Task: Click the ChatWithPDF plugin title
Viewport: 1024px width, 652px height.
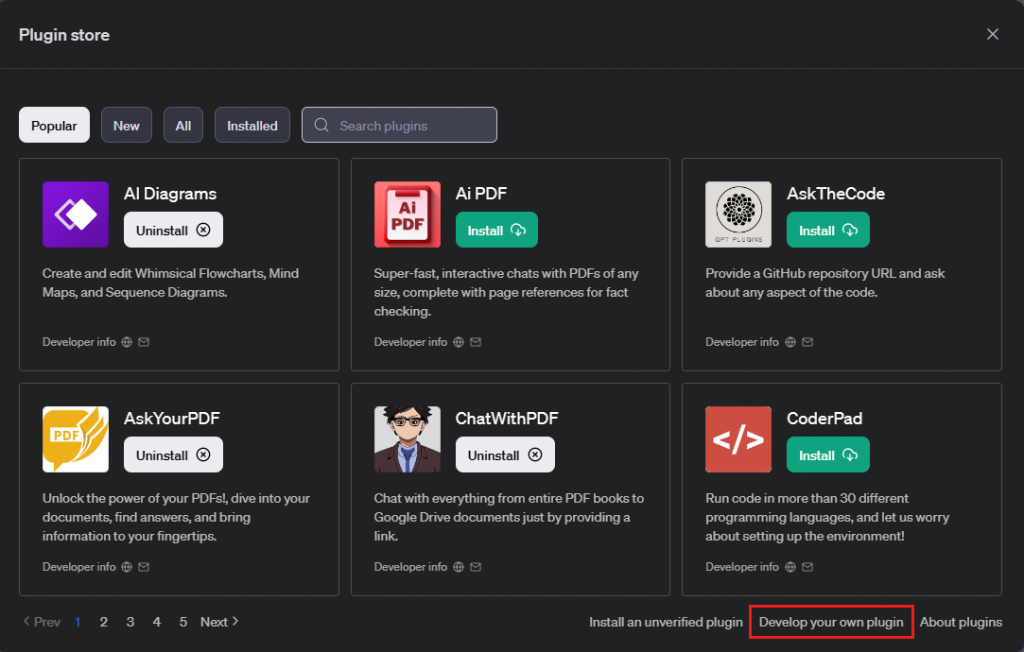Action: (x=507, y=418)
